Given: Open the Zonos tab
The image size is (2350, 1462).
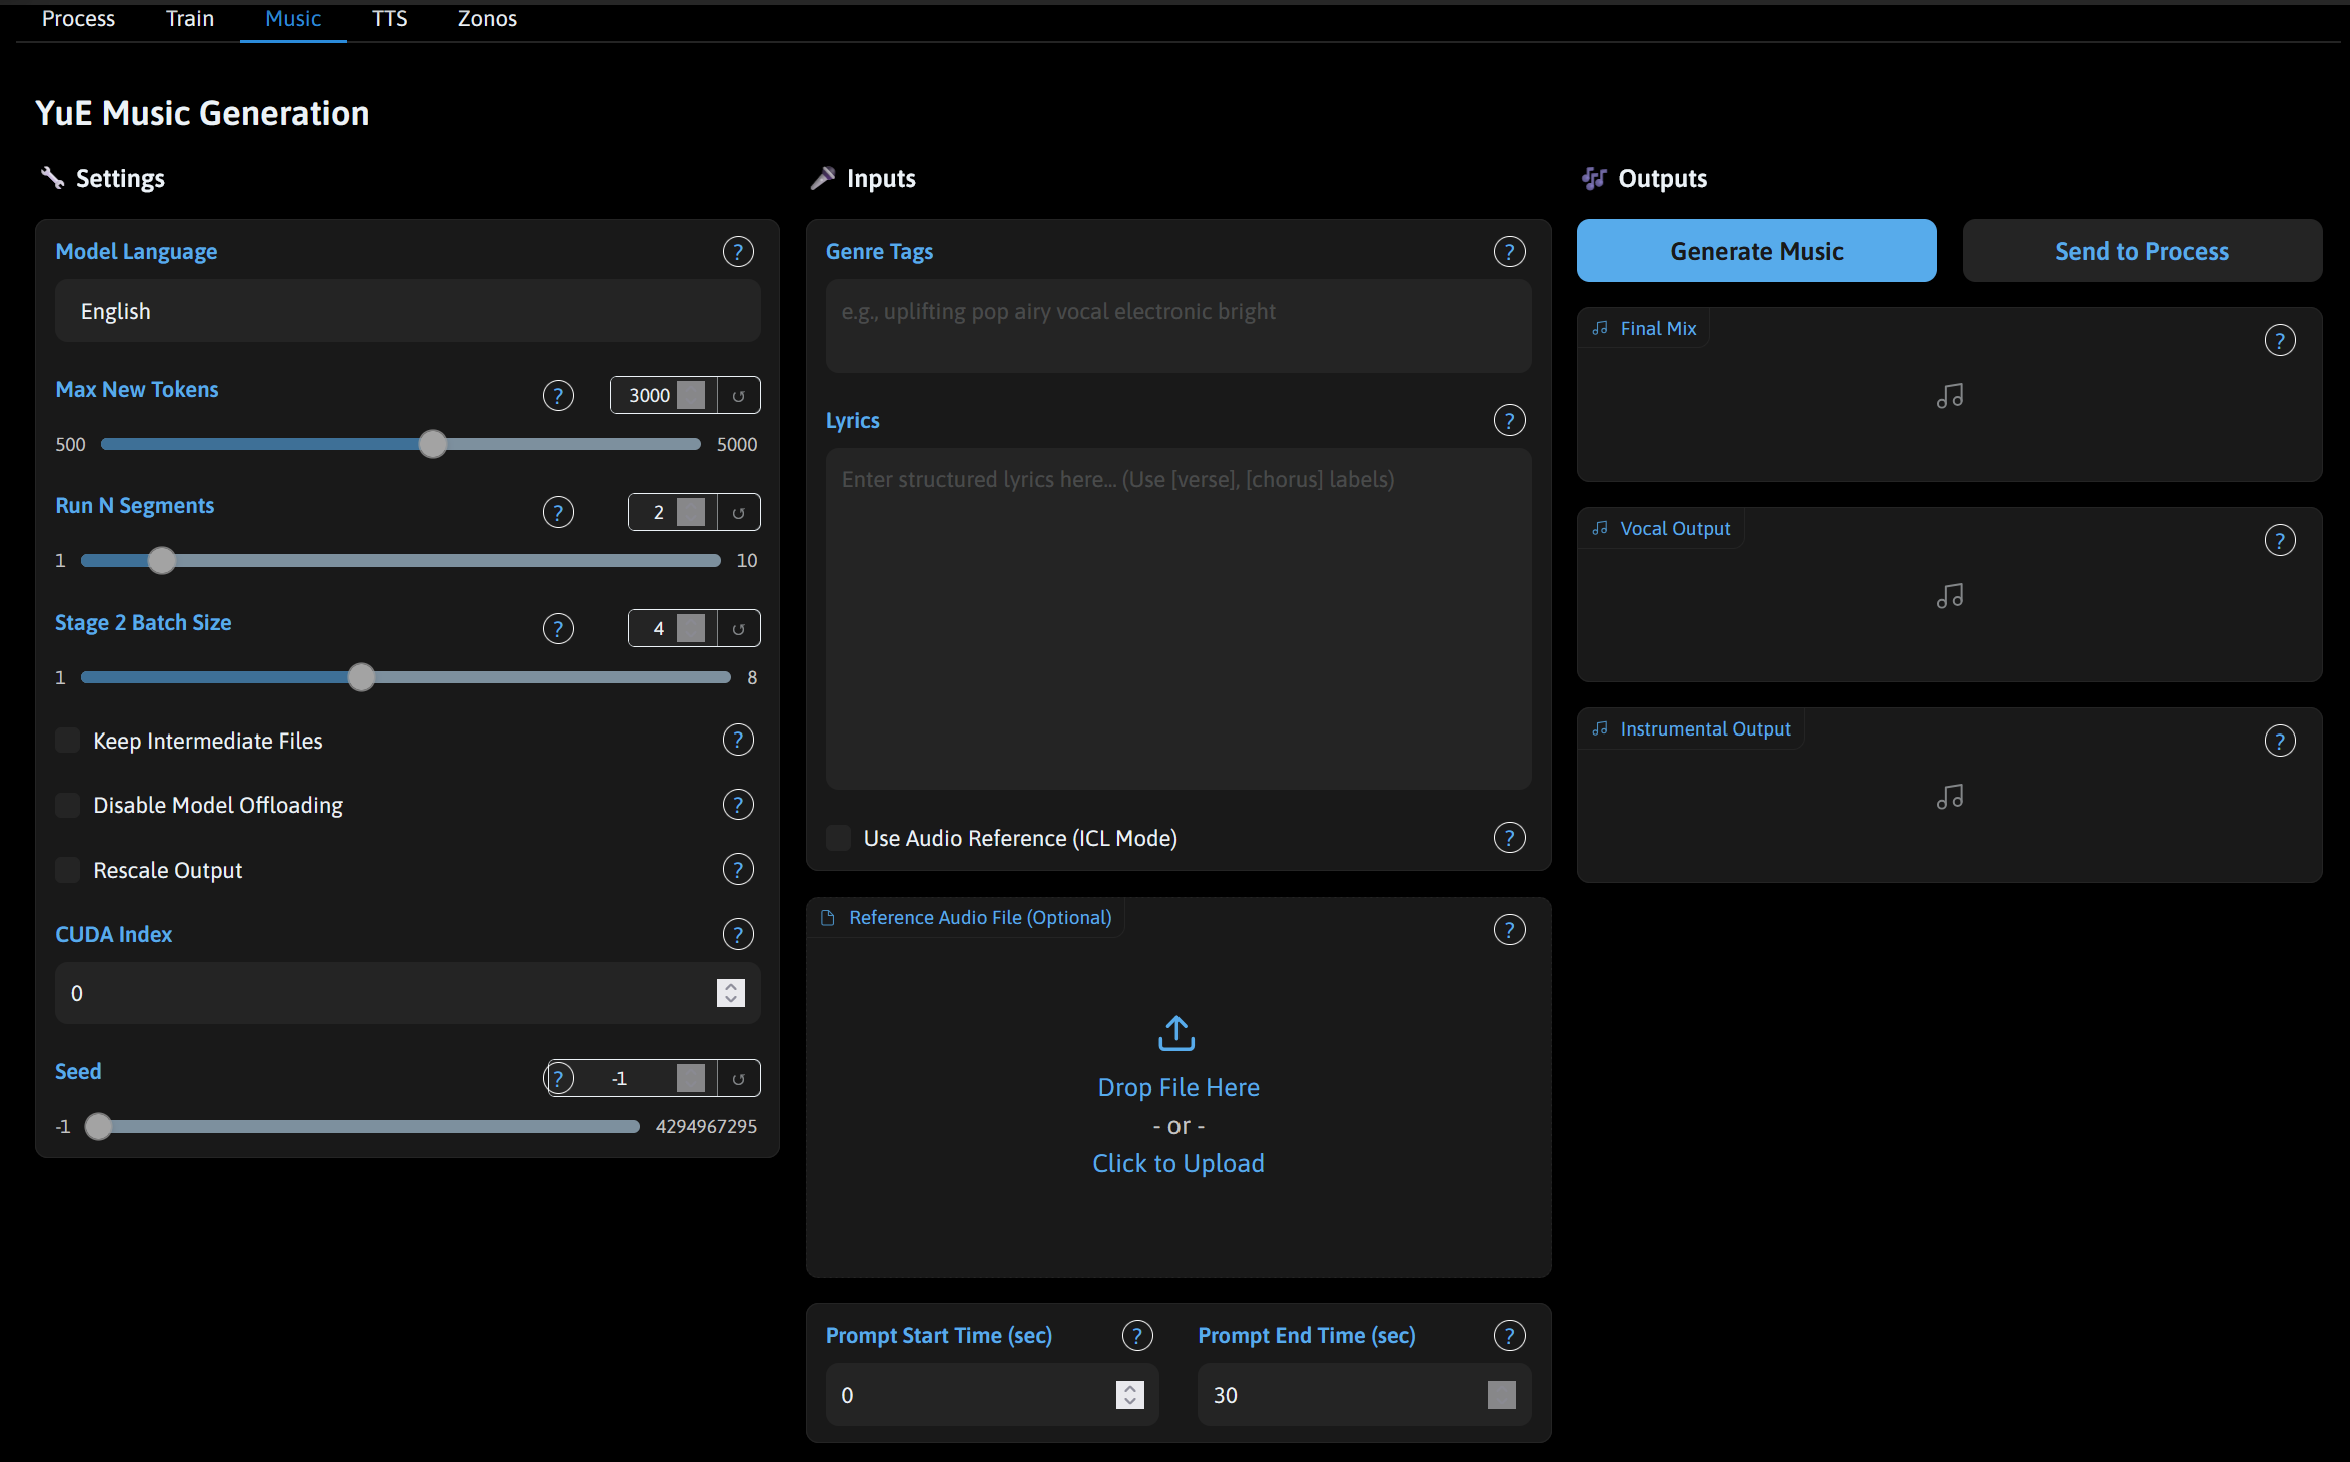Looking at the screenshot, I should pyautogui.click(x=486, y=18).
